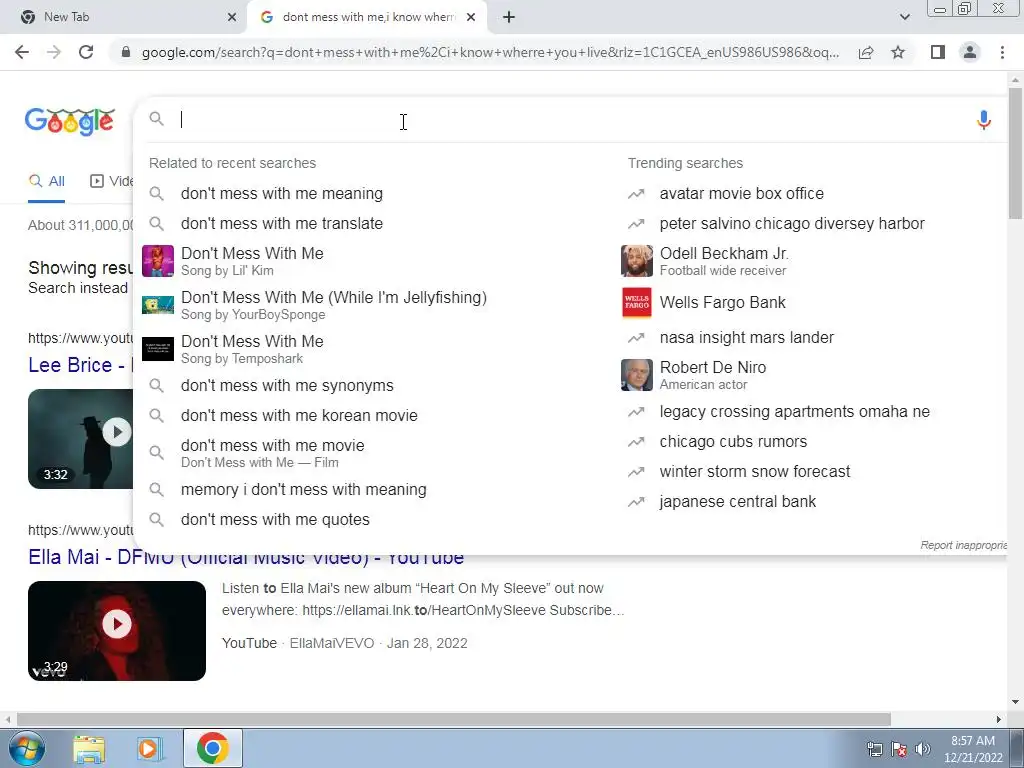Screen dimensions: 1024x768
Task: Open a new tab with plus icon
Action: click(509, 17)
